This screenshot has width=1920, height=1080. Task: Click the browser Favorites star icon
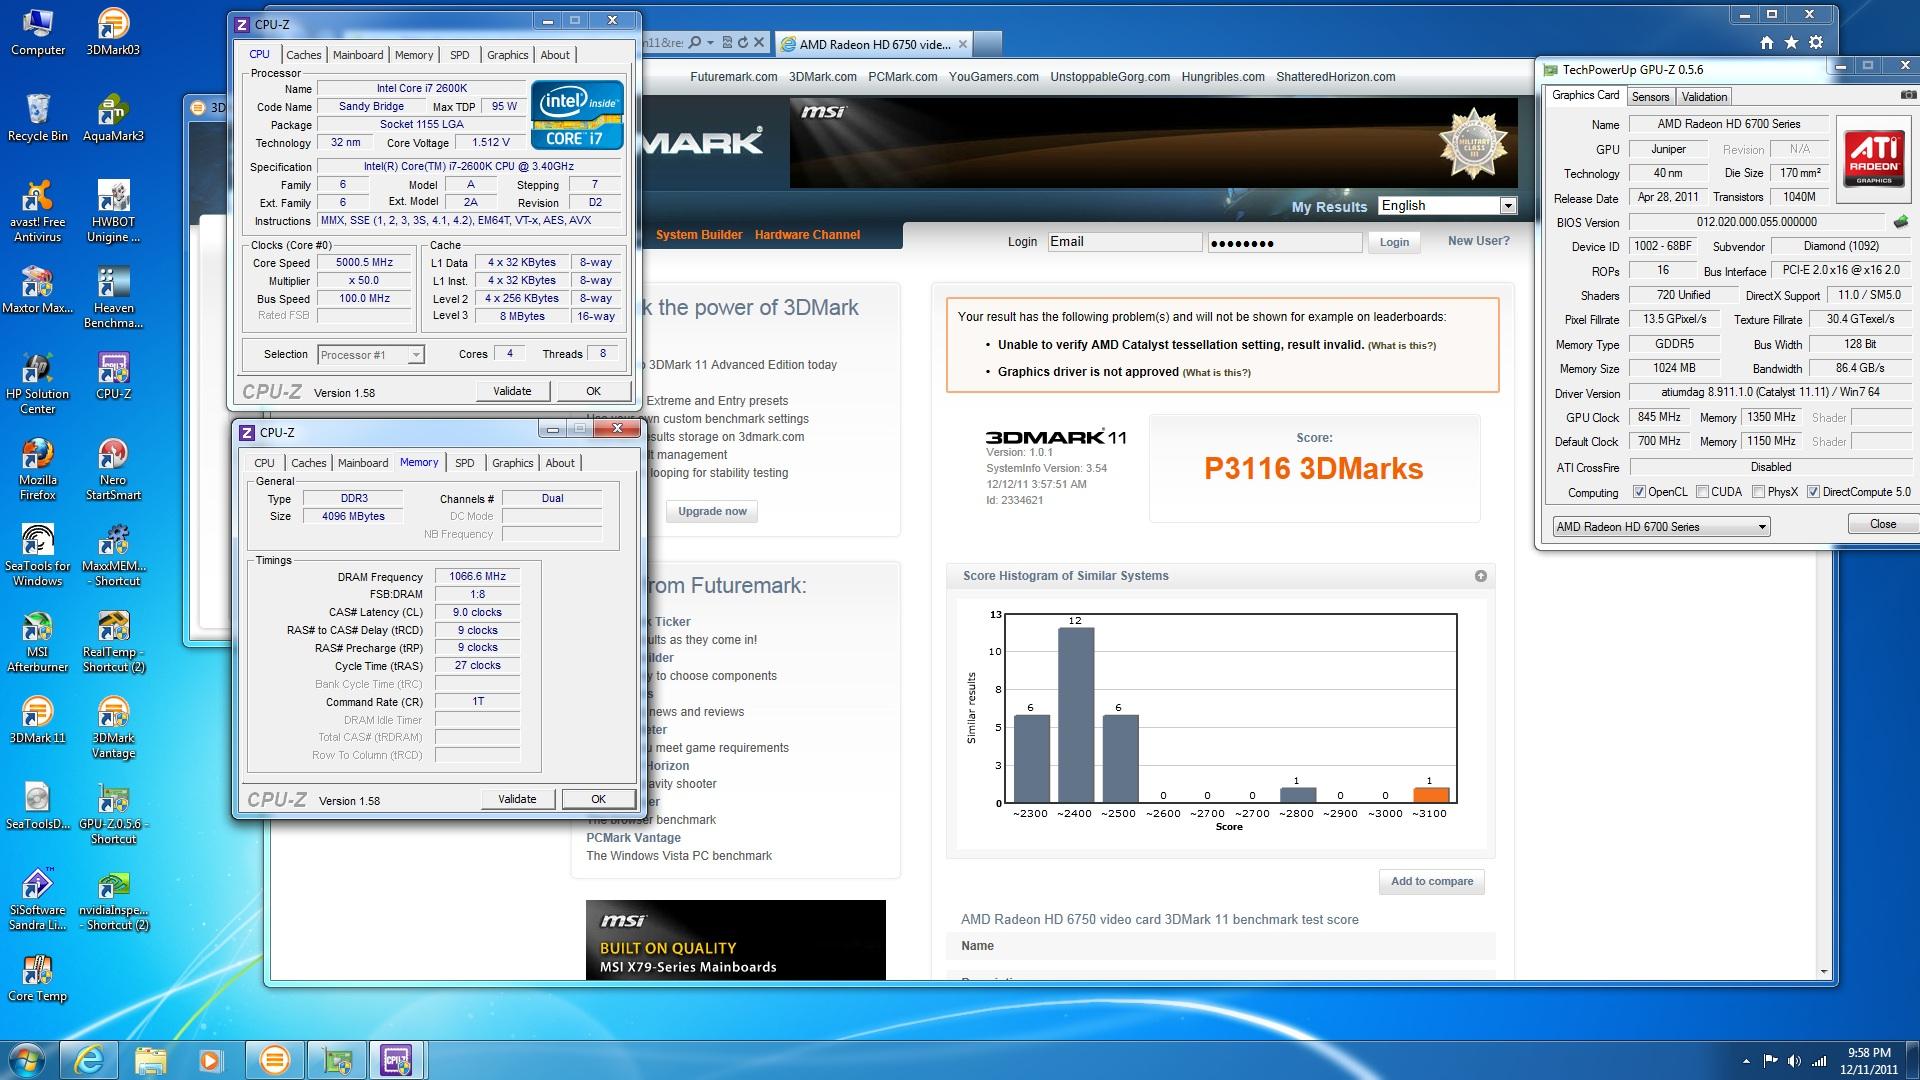[x=1791, y=43]
